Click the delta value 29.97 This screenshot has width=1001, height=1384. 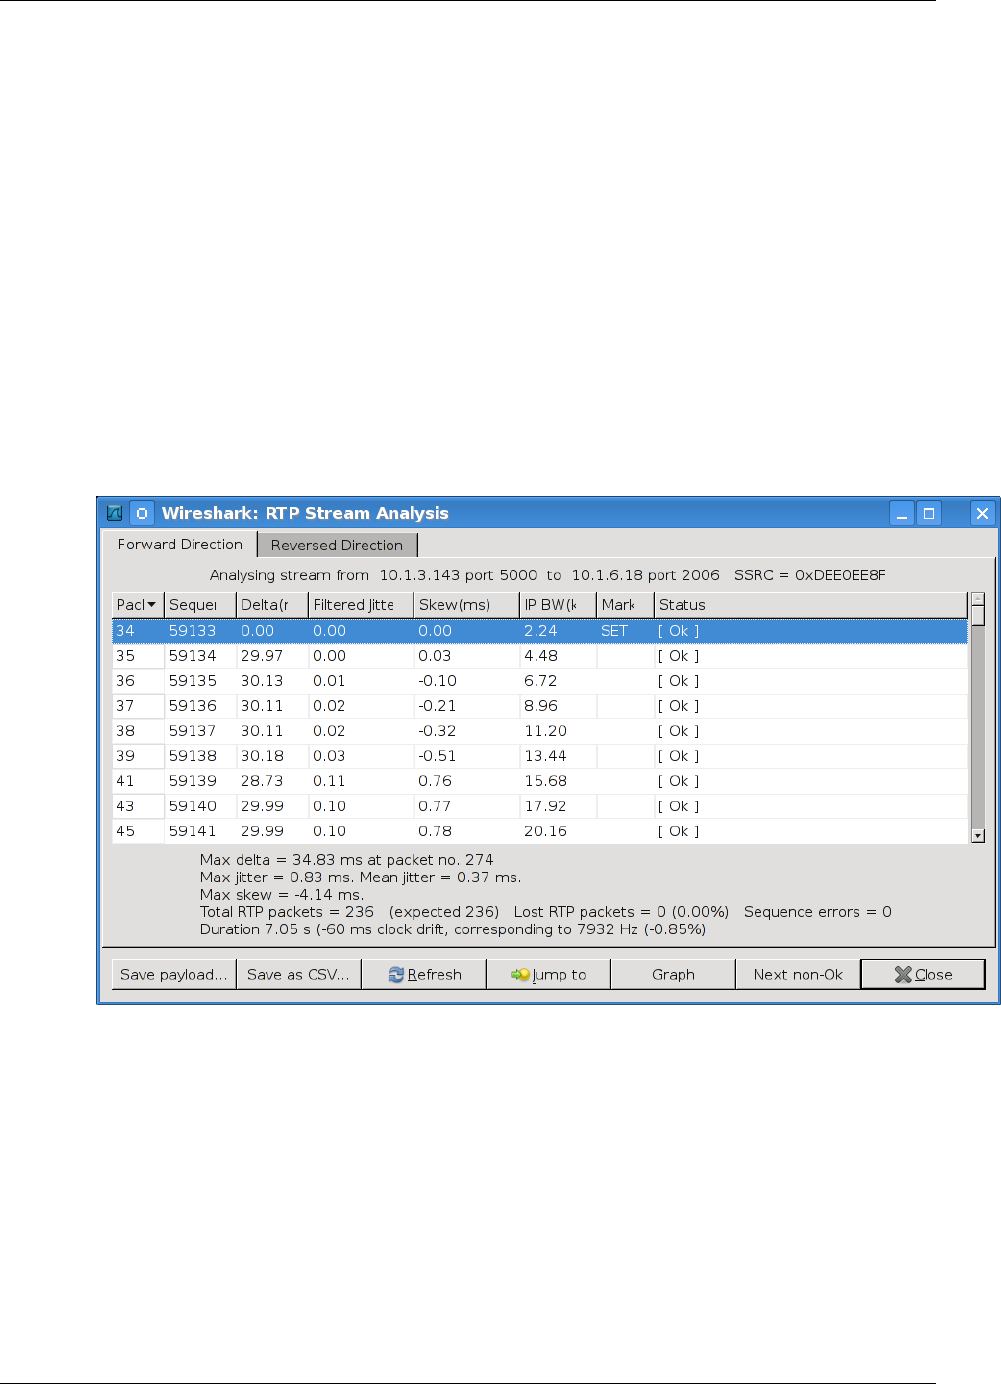[261, 656]
